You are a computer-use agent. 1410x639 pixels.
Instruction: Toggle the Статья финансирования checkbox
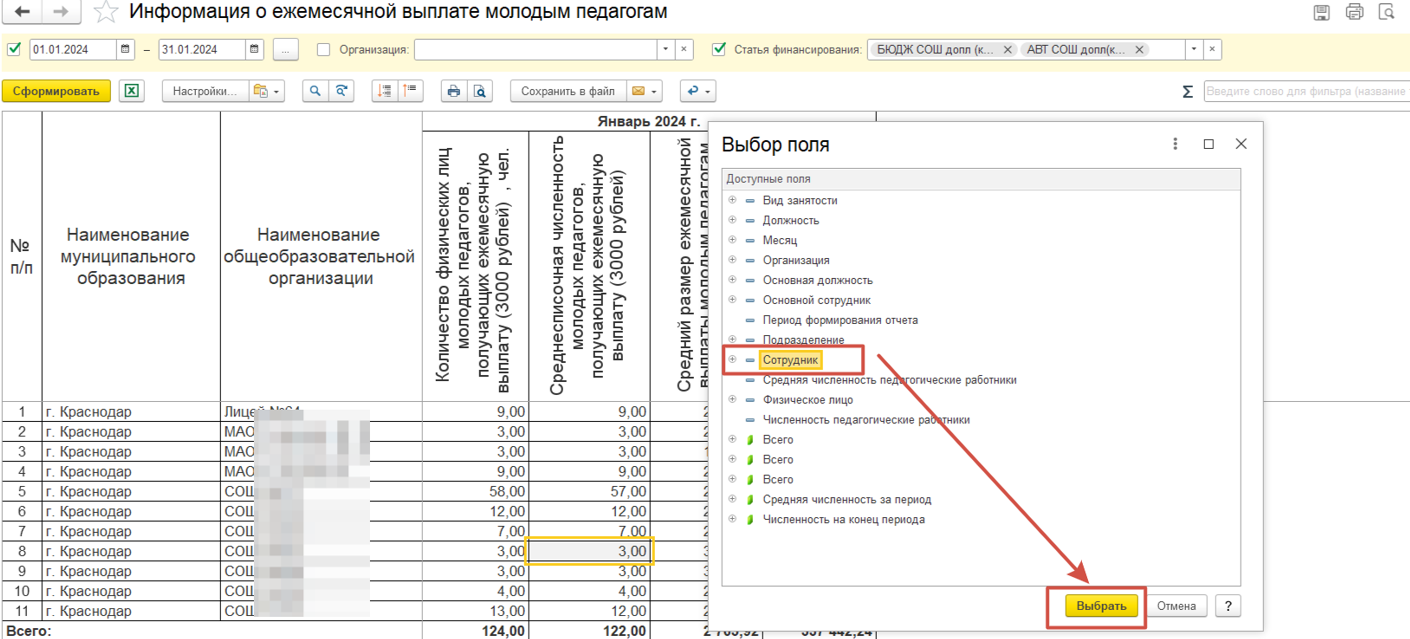718,49
